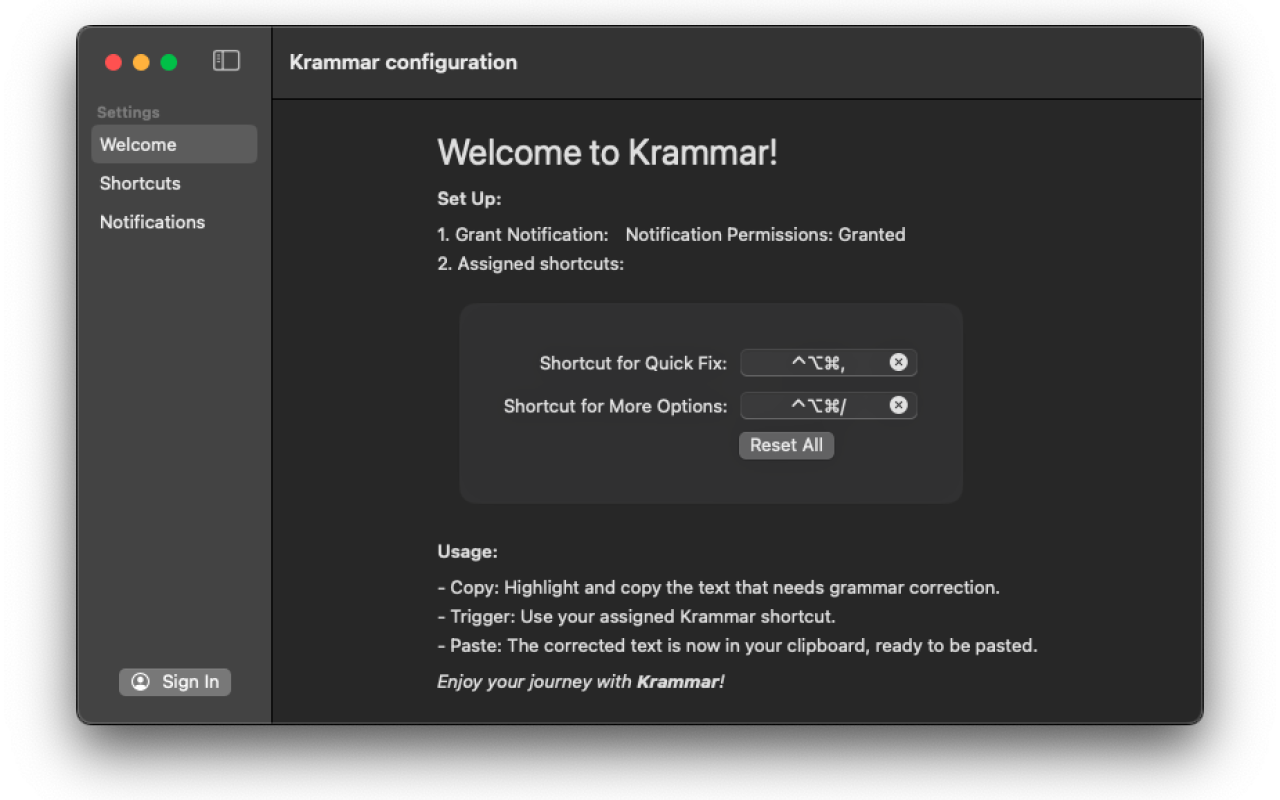Click the Sign In button
The height and width of the screenshot is (800, 1280).
point(175,682)
